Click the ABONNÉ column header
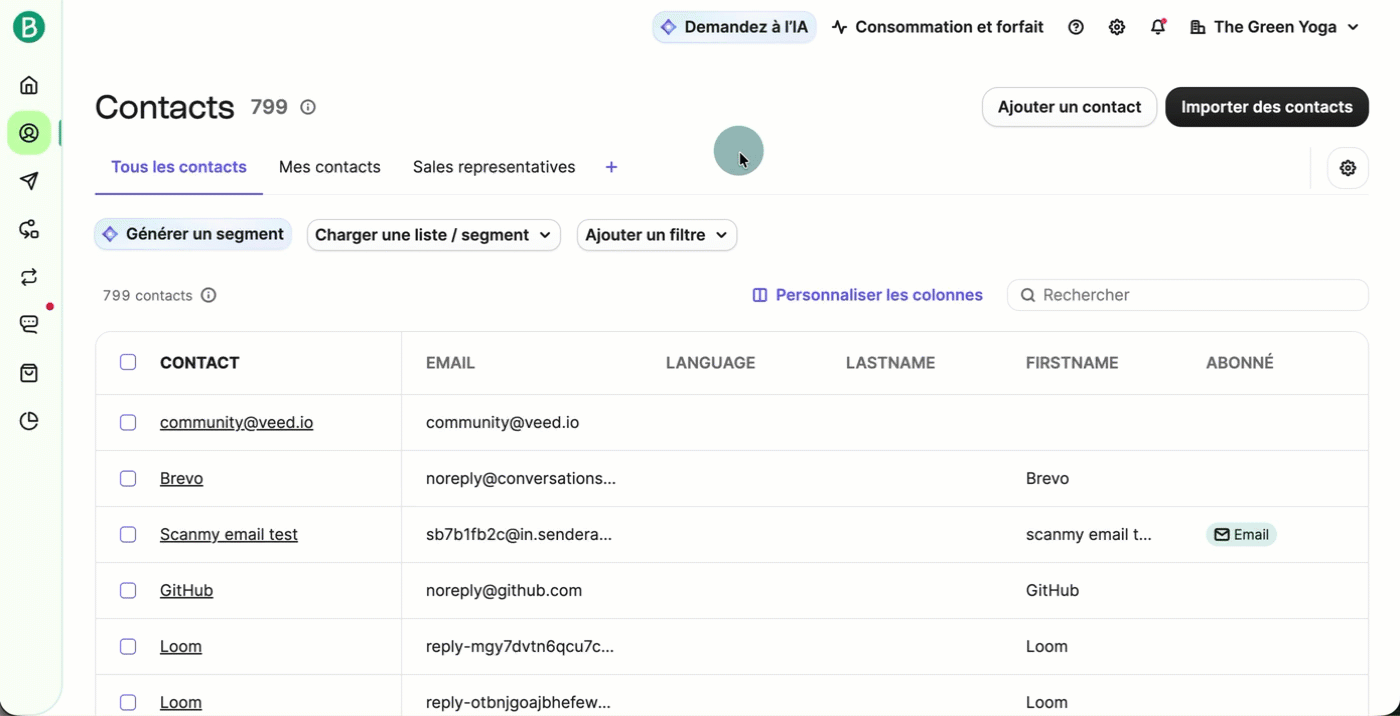This screenshot has width=1400, height=716. (1239, 363)
